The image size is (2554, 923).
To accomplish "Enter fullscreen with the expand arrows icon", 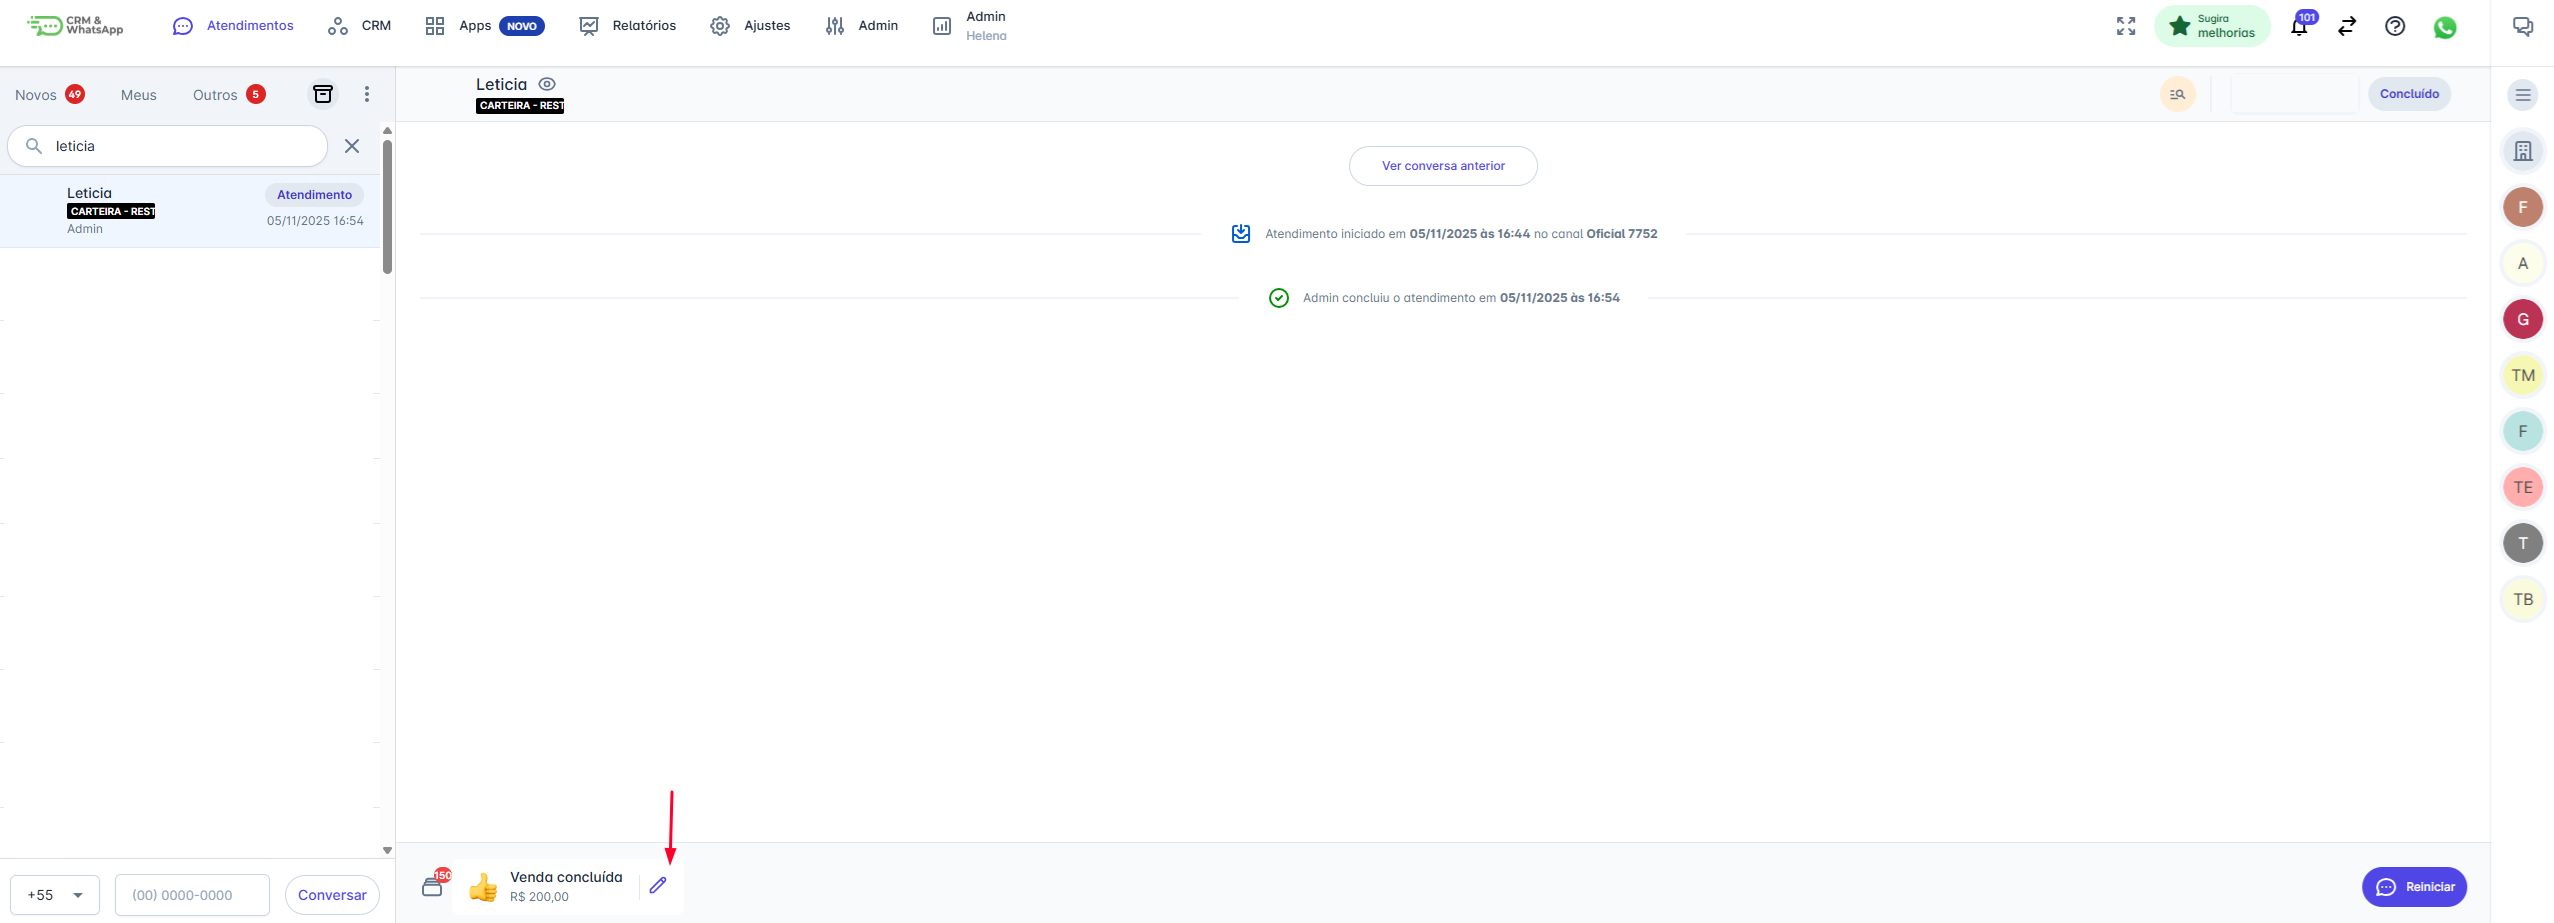I will pyautogui.click(x=2126, y=27).
